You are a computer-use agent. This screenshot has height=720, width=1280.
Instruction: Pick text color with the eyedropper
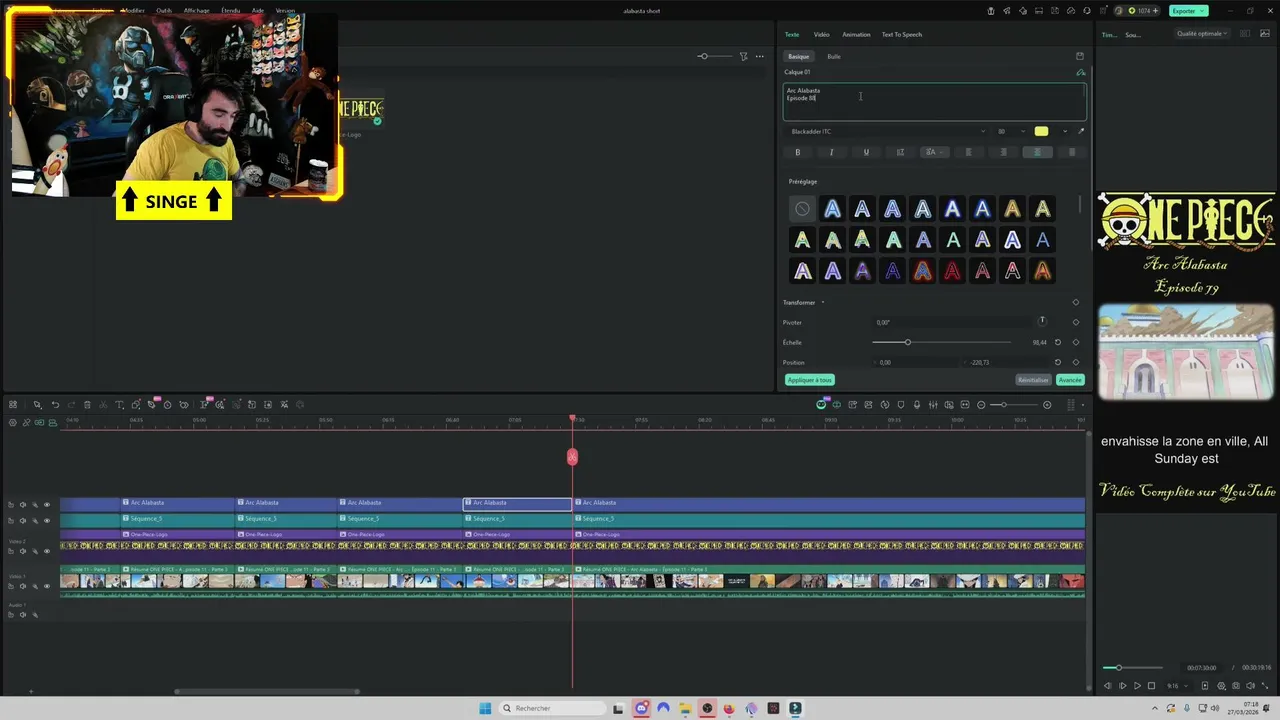1081,131
